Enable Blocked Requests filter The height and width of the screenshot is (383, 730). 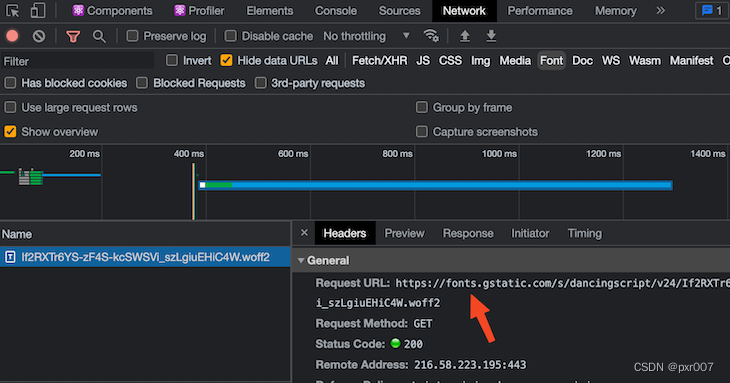142,83
